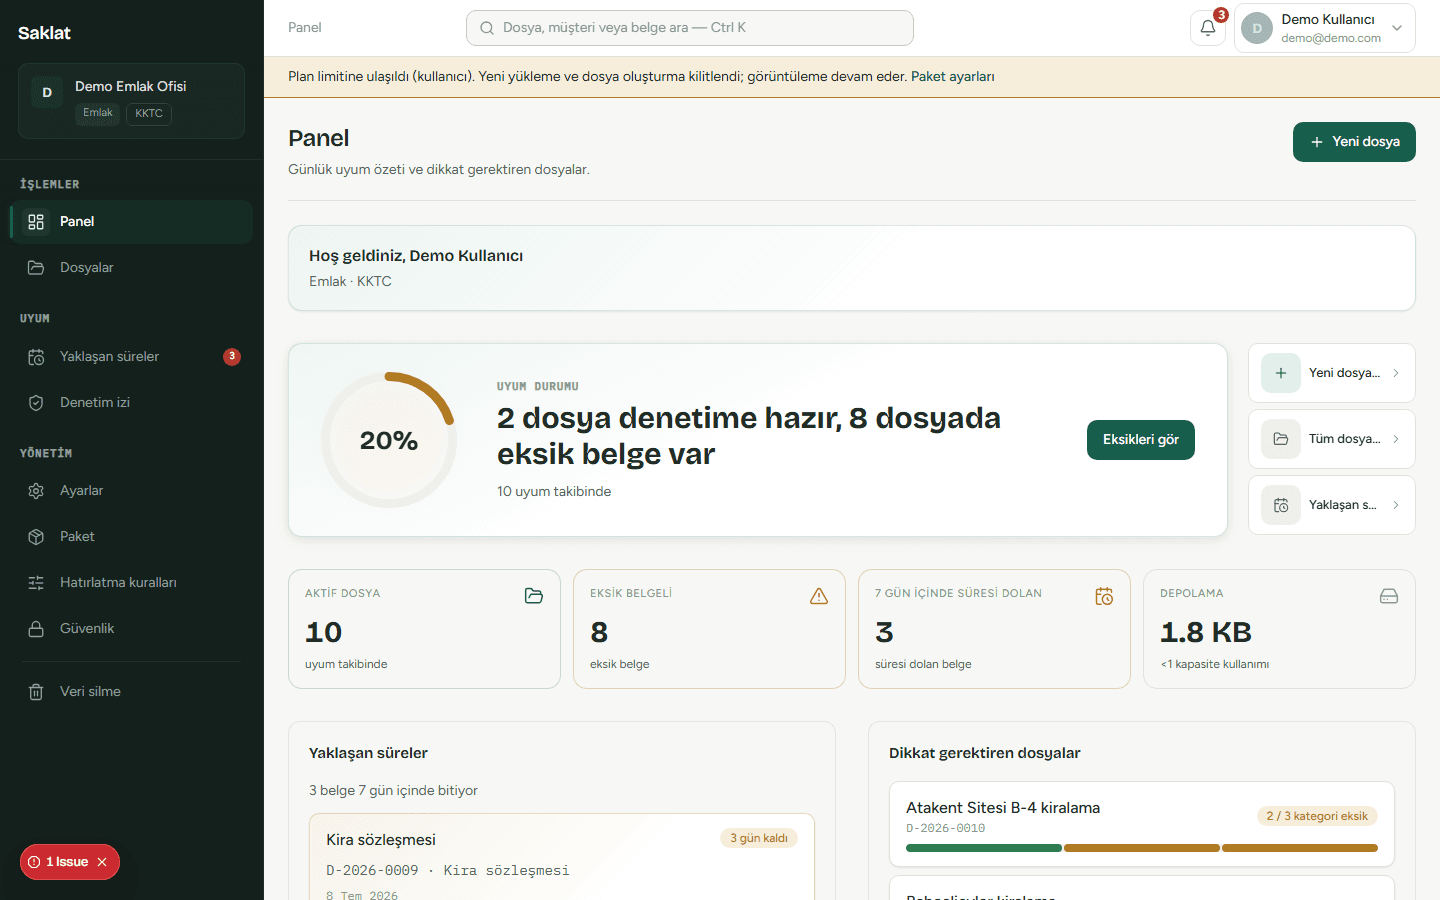1440x900 pixels.
Task: Open Güvenlik menu item
Action: [x=131, y=629]
